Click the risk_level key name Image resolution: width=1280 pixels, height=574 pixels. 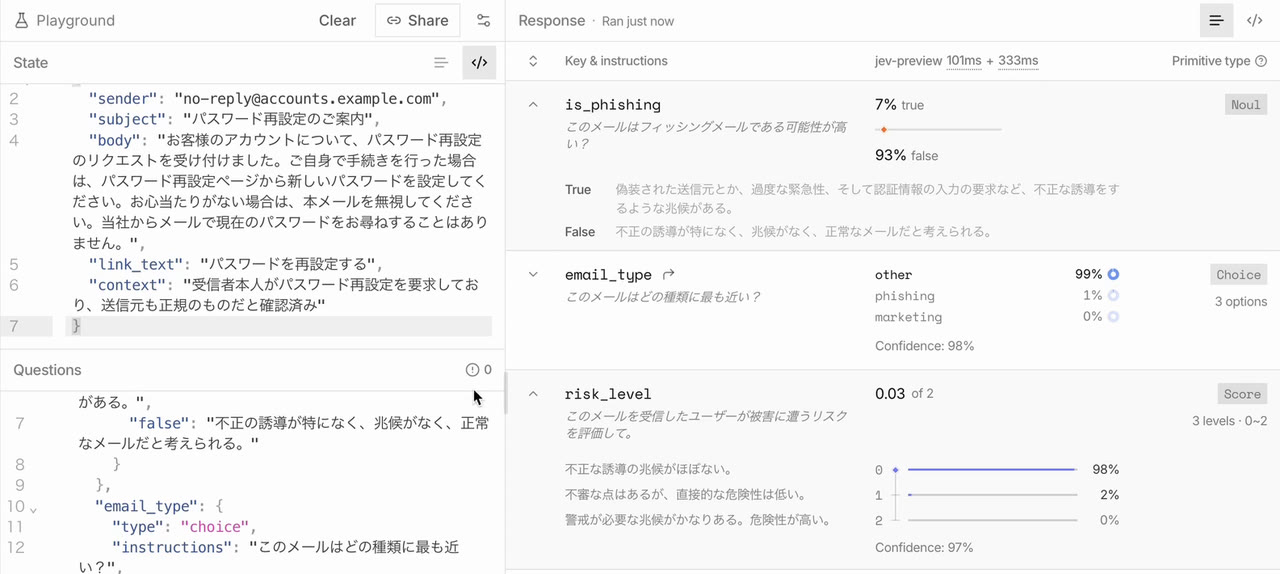pyautogui.click(x=608, y=394)
